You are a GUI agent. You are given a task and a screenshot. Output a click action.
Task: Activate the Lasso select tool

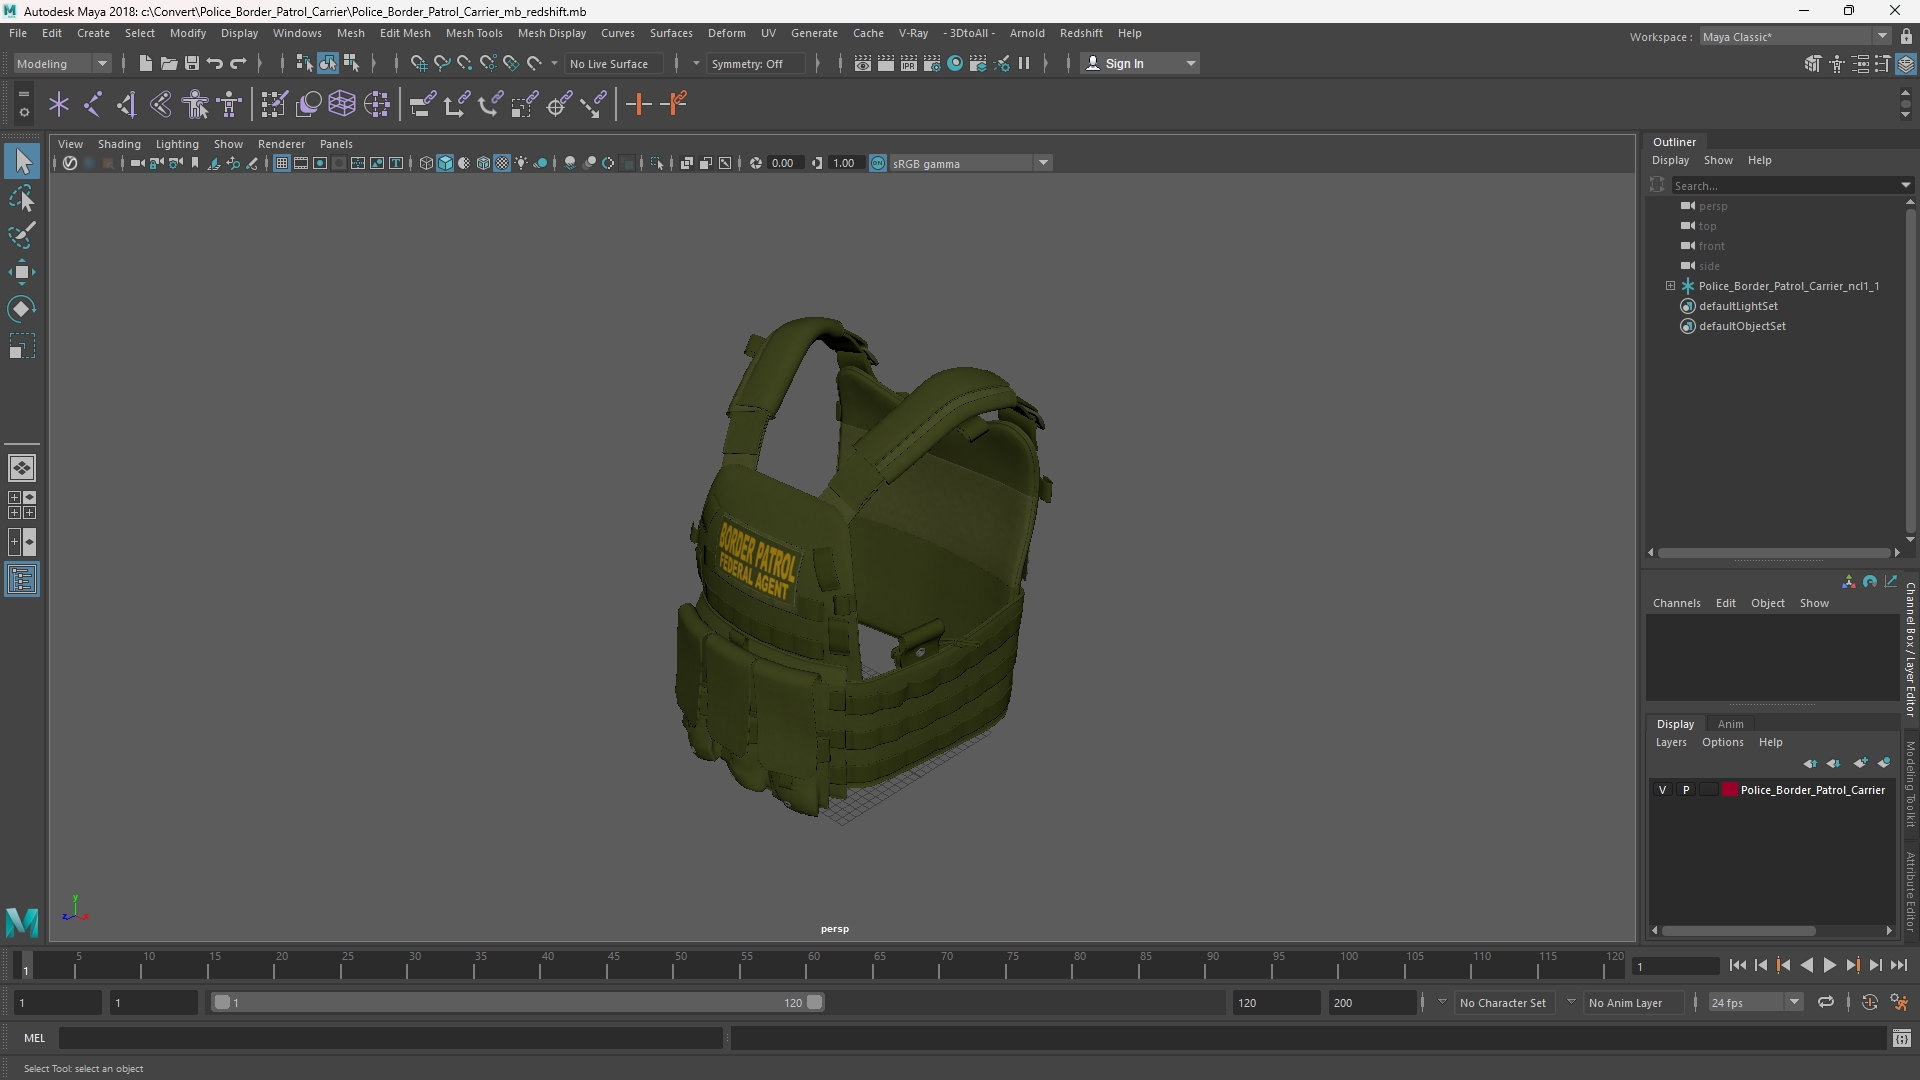point(22,199)
